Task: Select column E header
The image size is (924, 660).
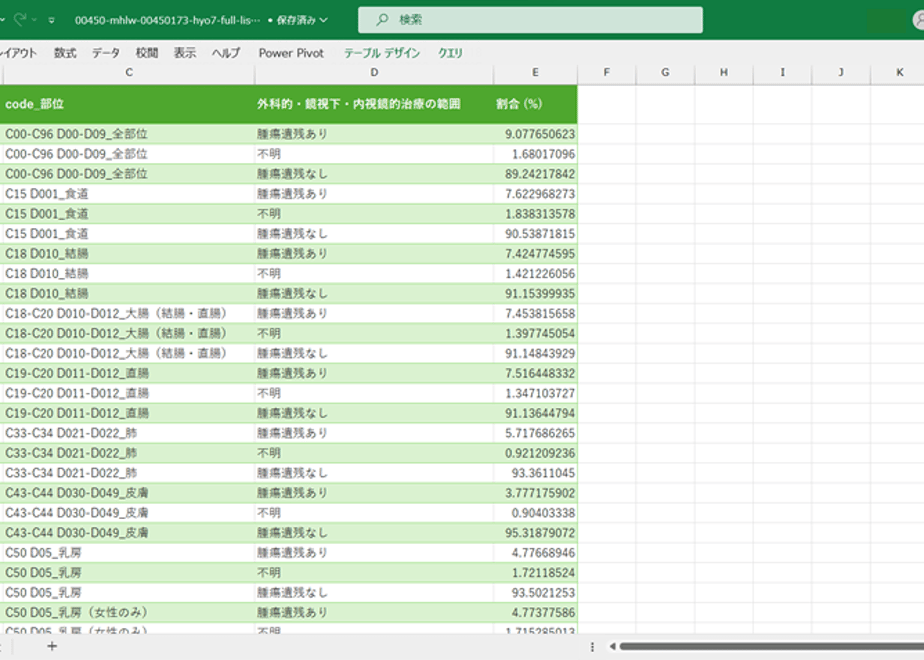Action: pos(535,72)
